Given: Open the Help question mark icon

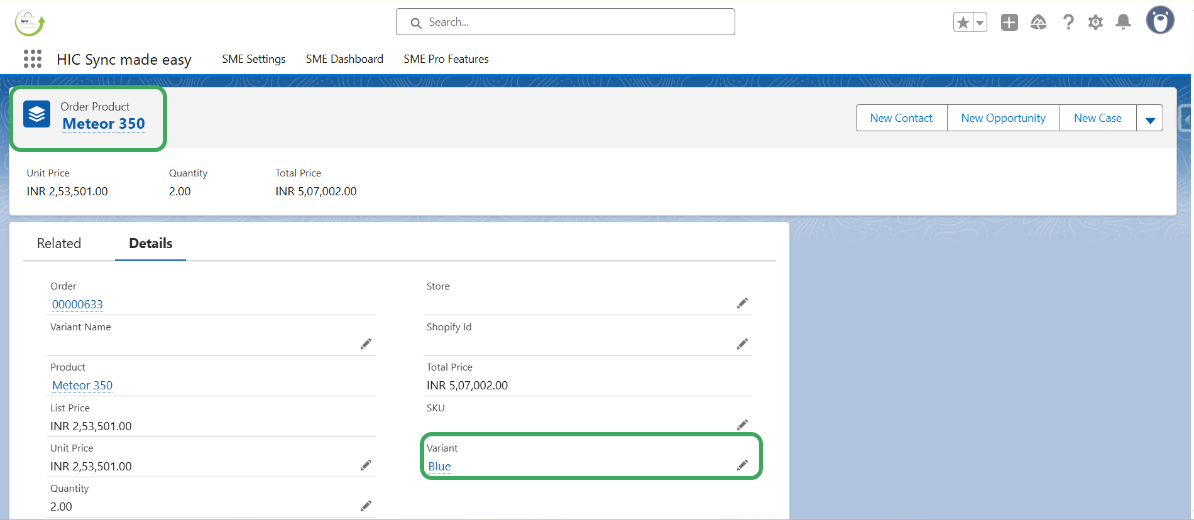Looking at the screenshot, I should (x=1068, y=22).
